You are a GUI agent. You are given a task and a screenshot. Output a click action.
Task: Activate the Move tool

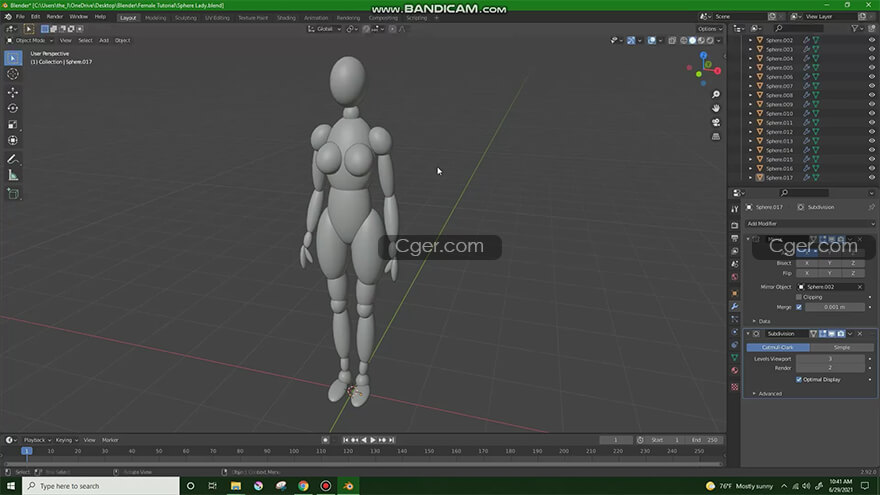pos(13,92)
